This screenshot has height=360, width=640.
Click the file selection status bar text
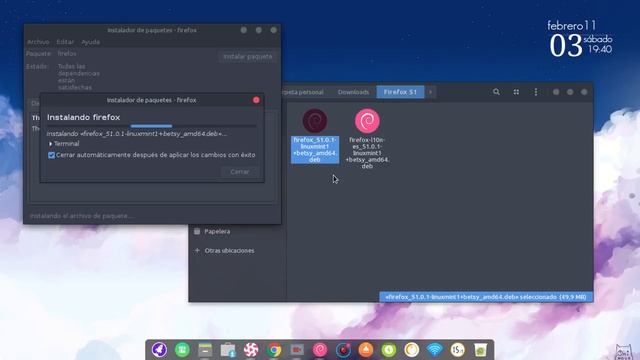486,297
